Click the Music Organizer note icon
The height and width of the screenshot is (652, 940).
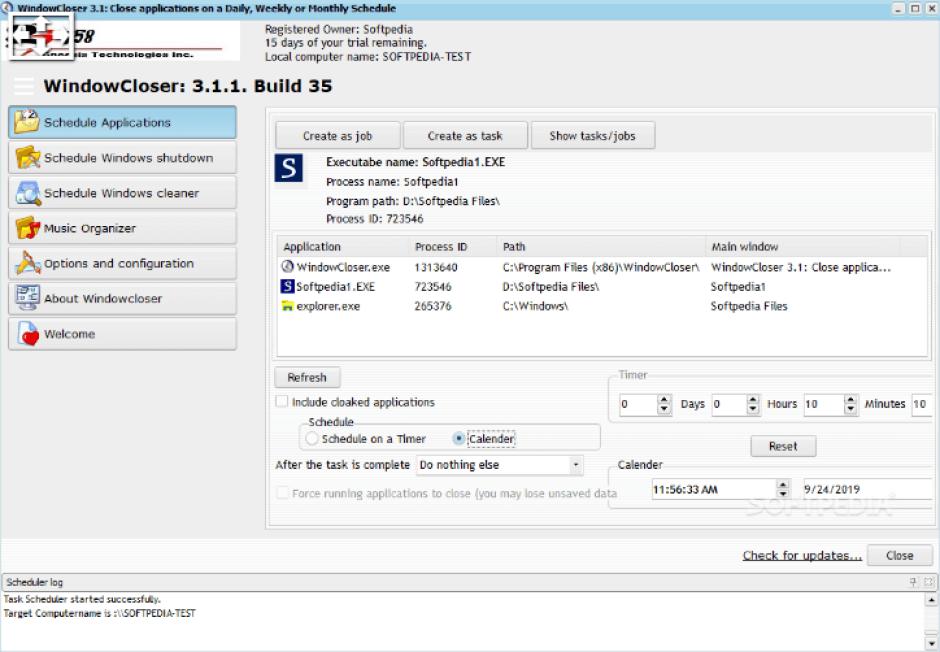pos(28,228)
